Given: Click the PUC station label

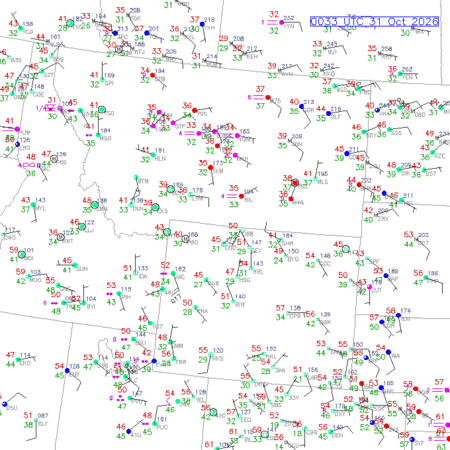Looking at the screenshot, I should [162, 427].
